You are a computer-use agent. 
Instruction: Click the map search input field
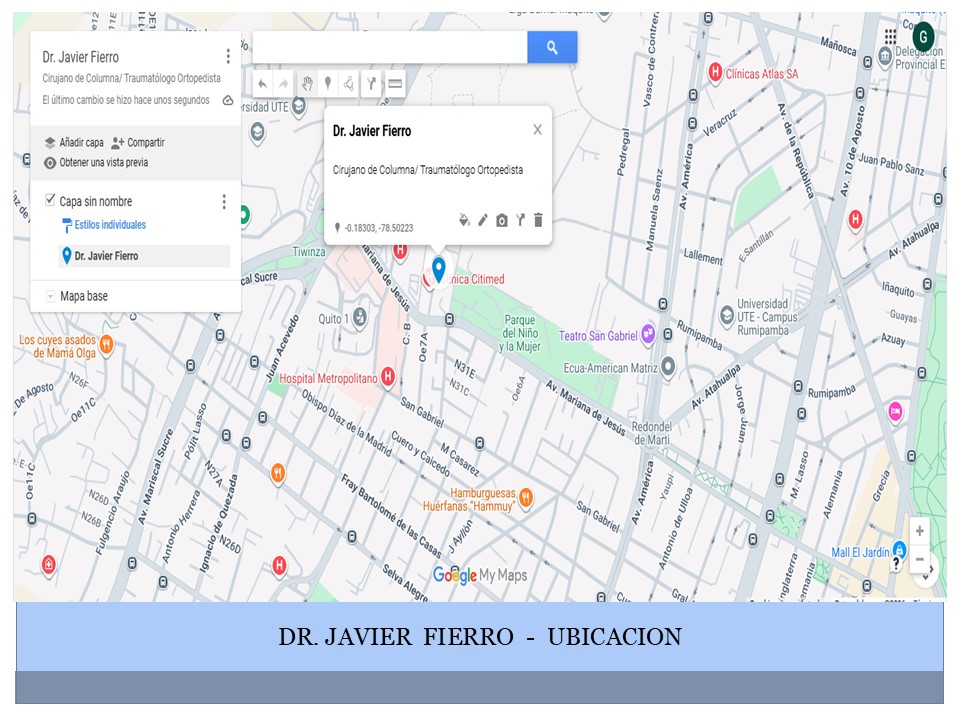point(390,47)
